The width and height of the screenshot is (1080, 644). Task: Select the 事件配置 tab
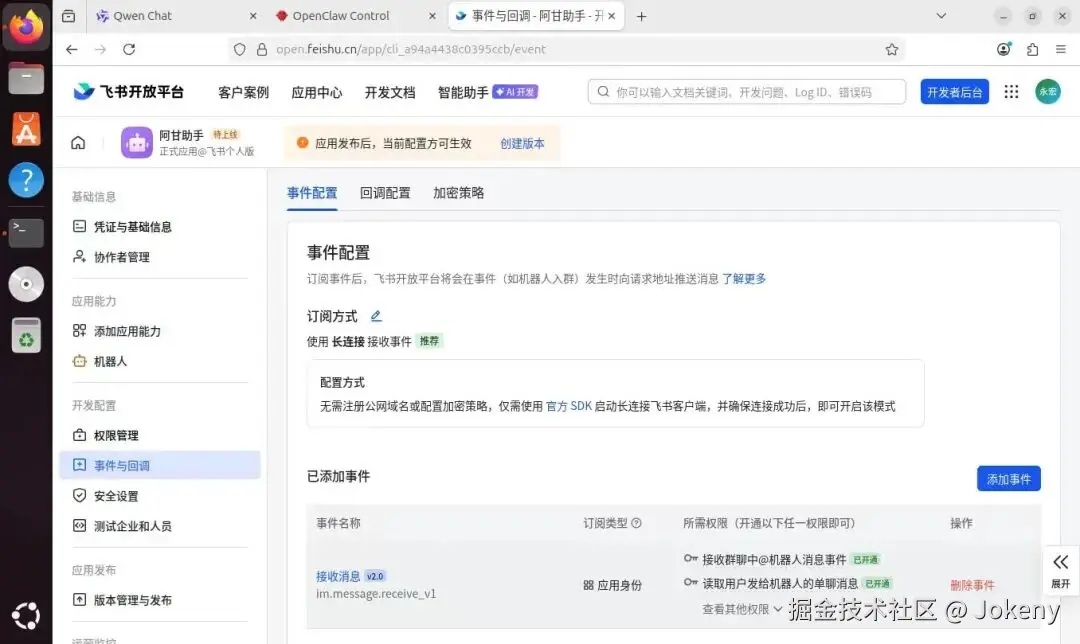(312, 193)
